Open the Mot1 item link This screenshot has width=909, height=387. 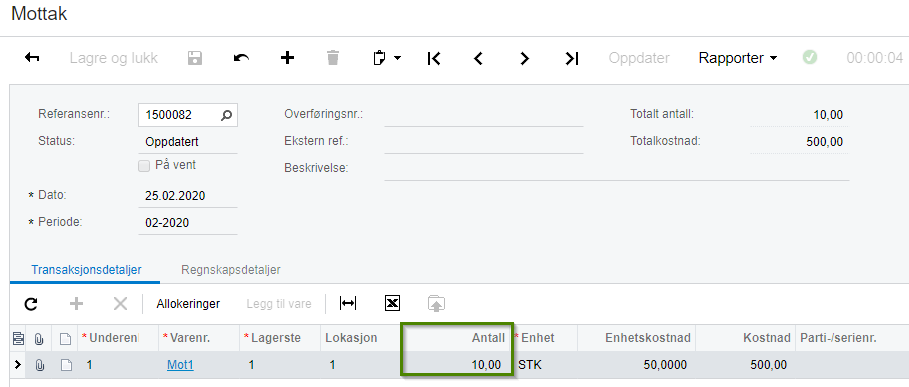click(x=180, y=365)
